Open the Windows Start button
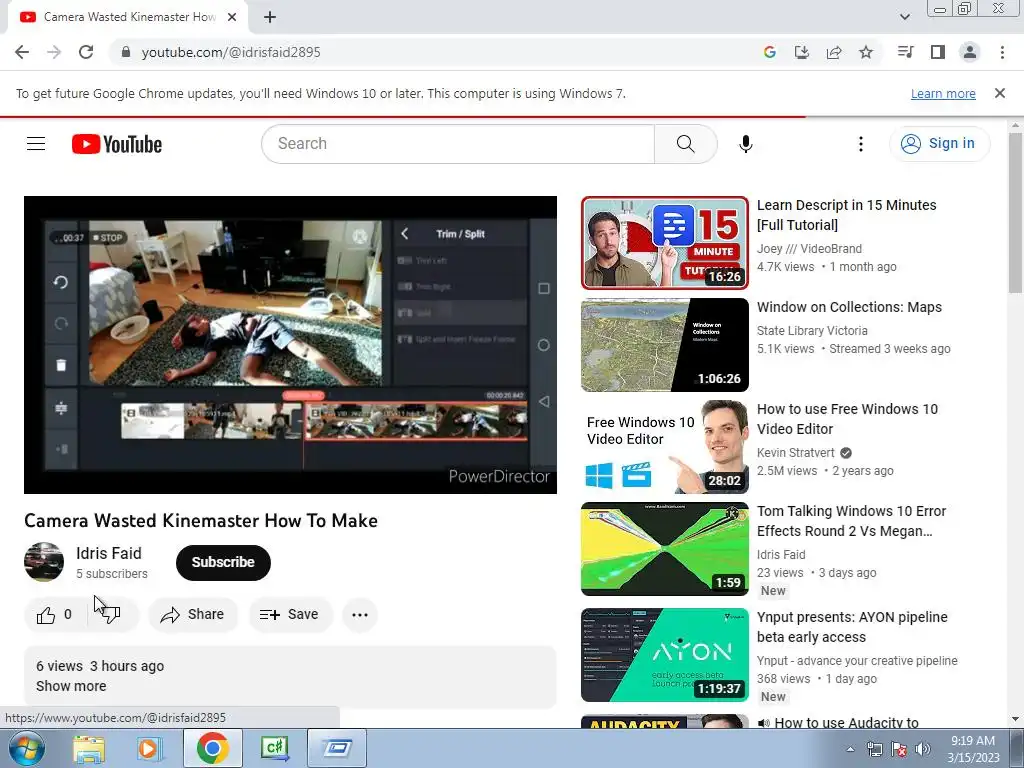Viewport: 1024px width, 768px height. tap(27, 748)
